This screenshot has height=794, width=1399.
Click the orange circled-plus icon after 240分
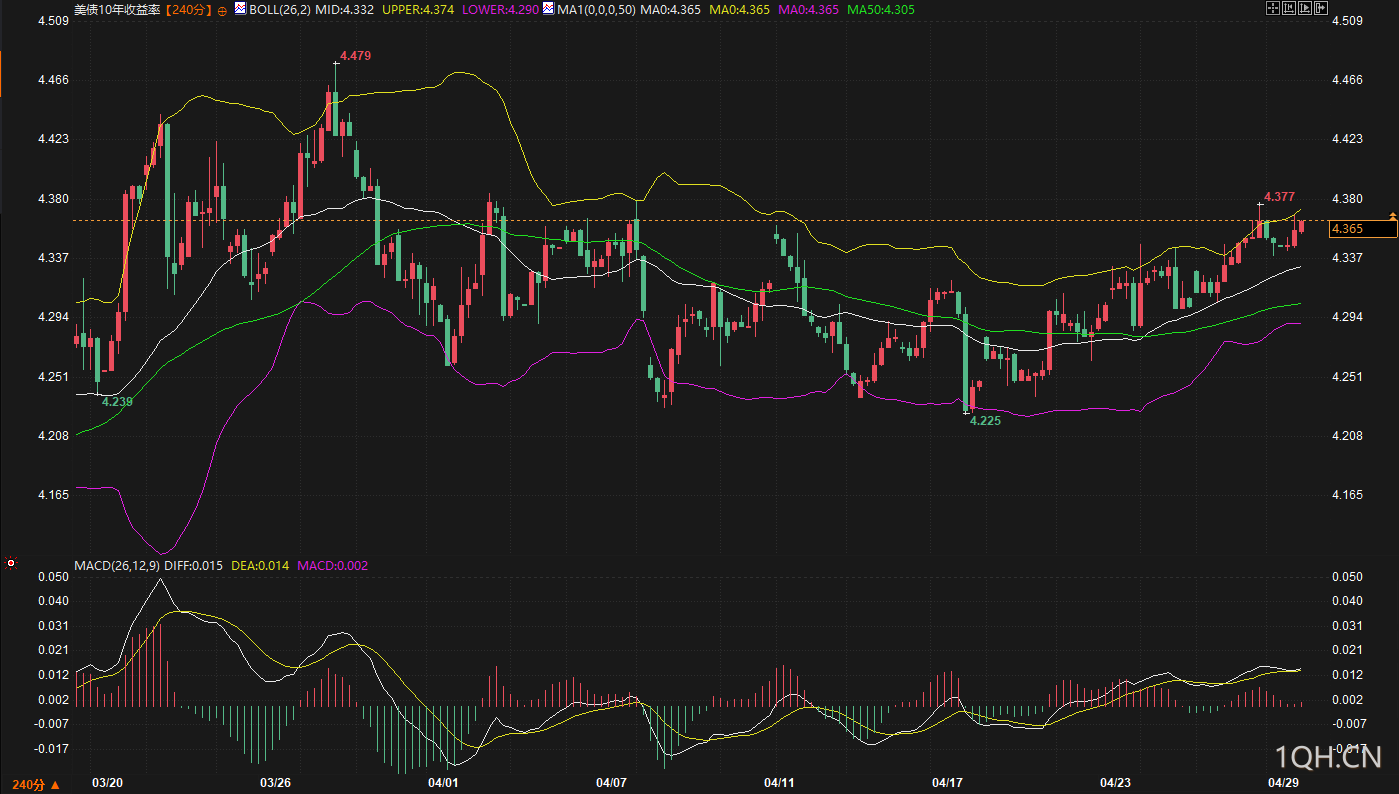tap(222, 9)
